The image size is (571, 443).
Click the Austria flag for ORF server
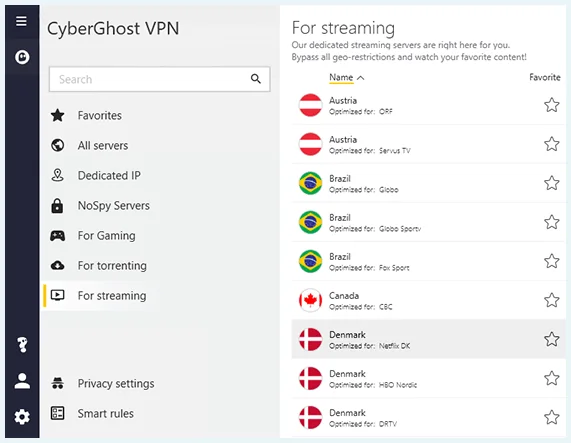310,105
